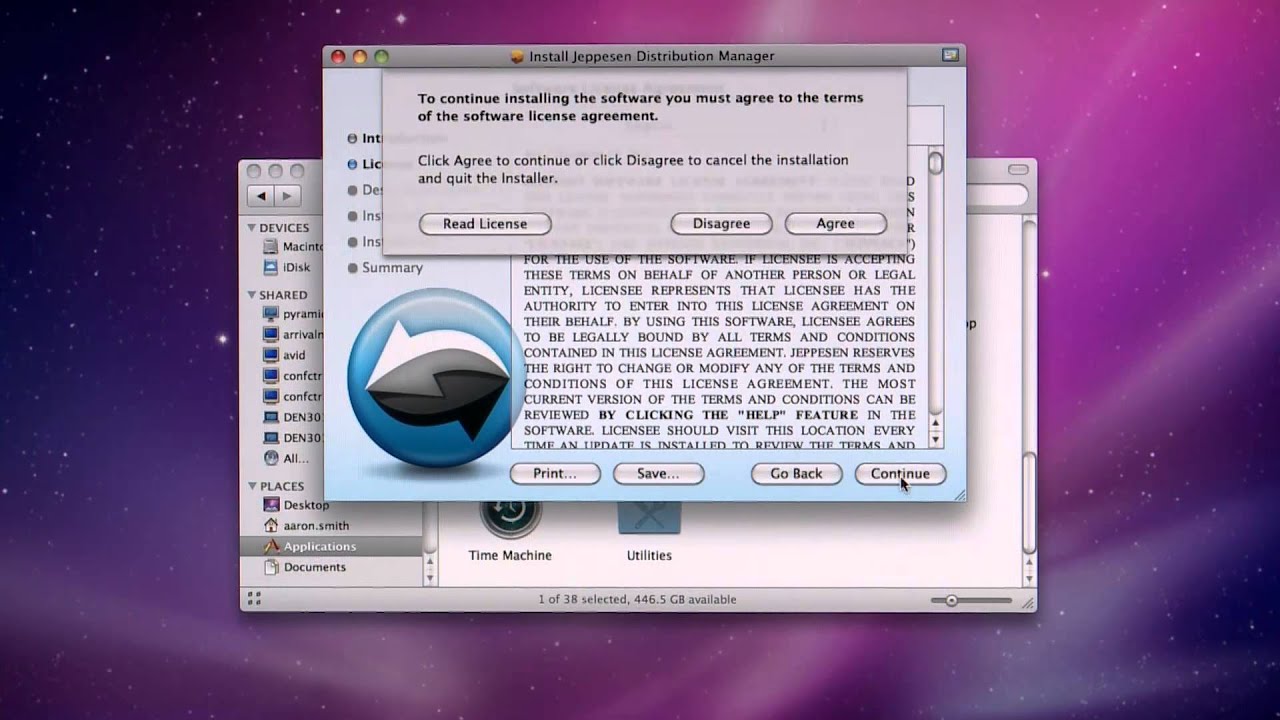Click the license text scrollbar thumb

(935, 163)
